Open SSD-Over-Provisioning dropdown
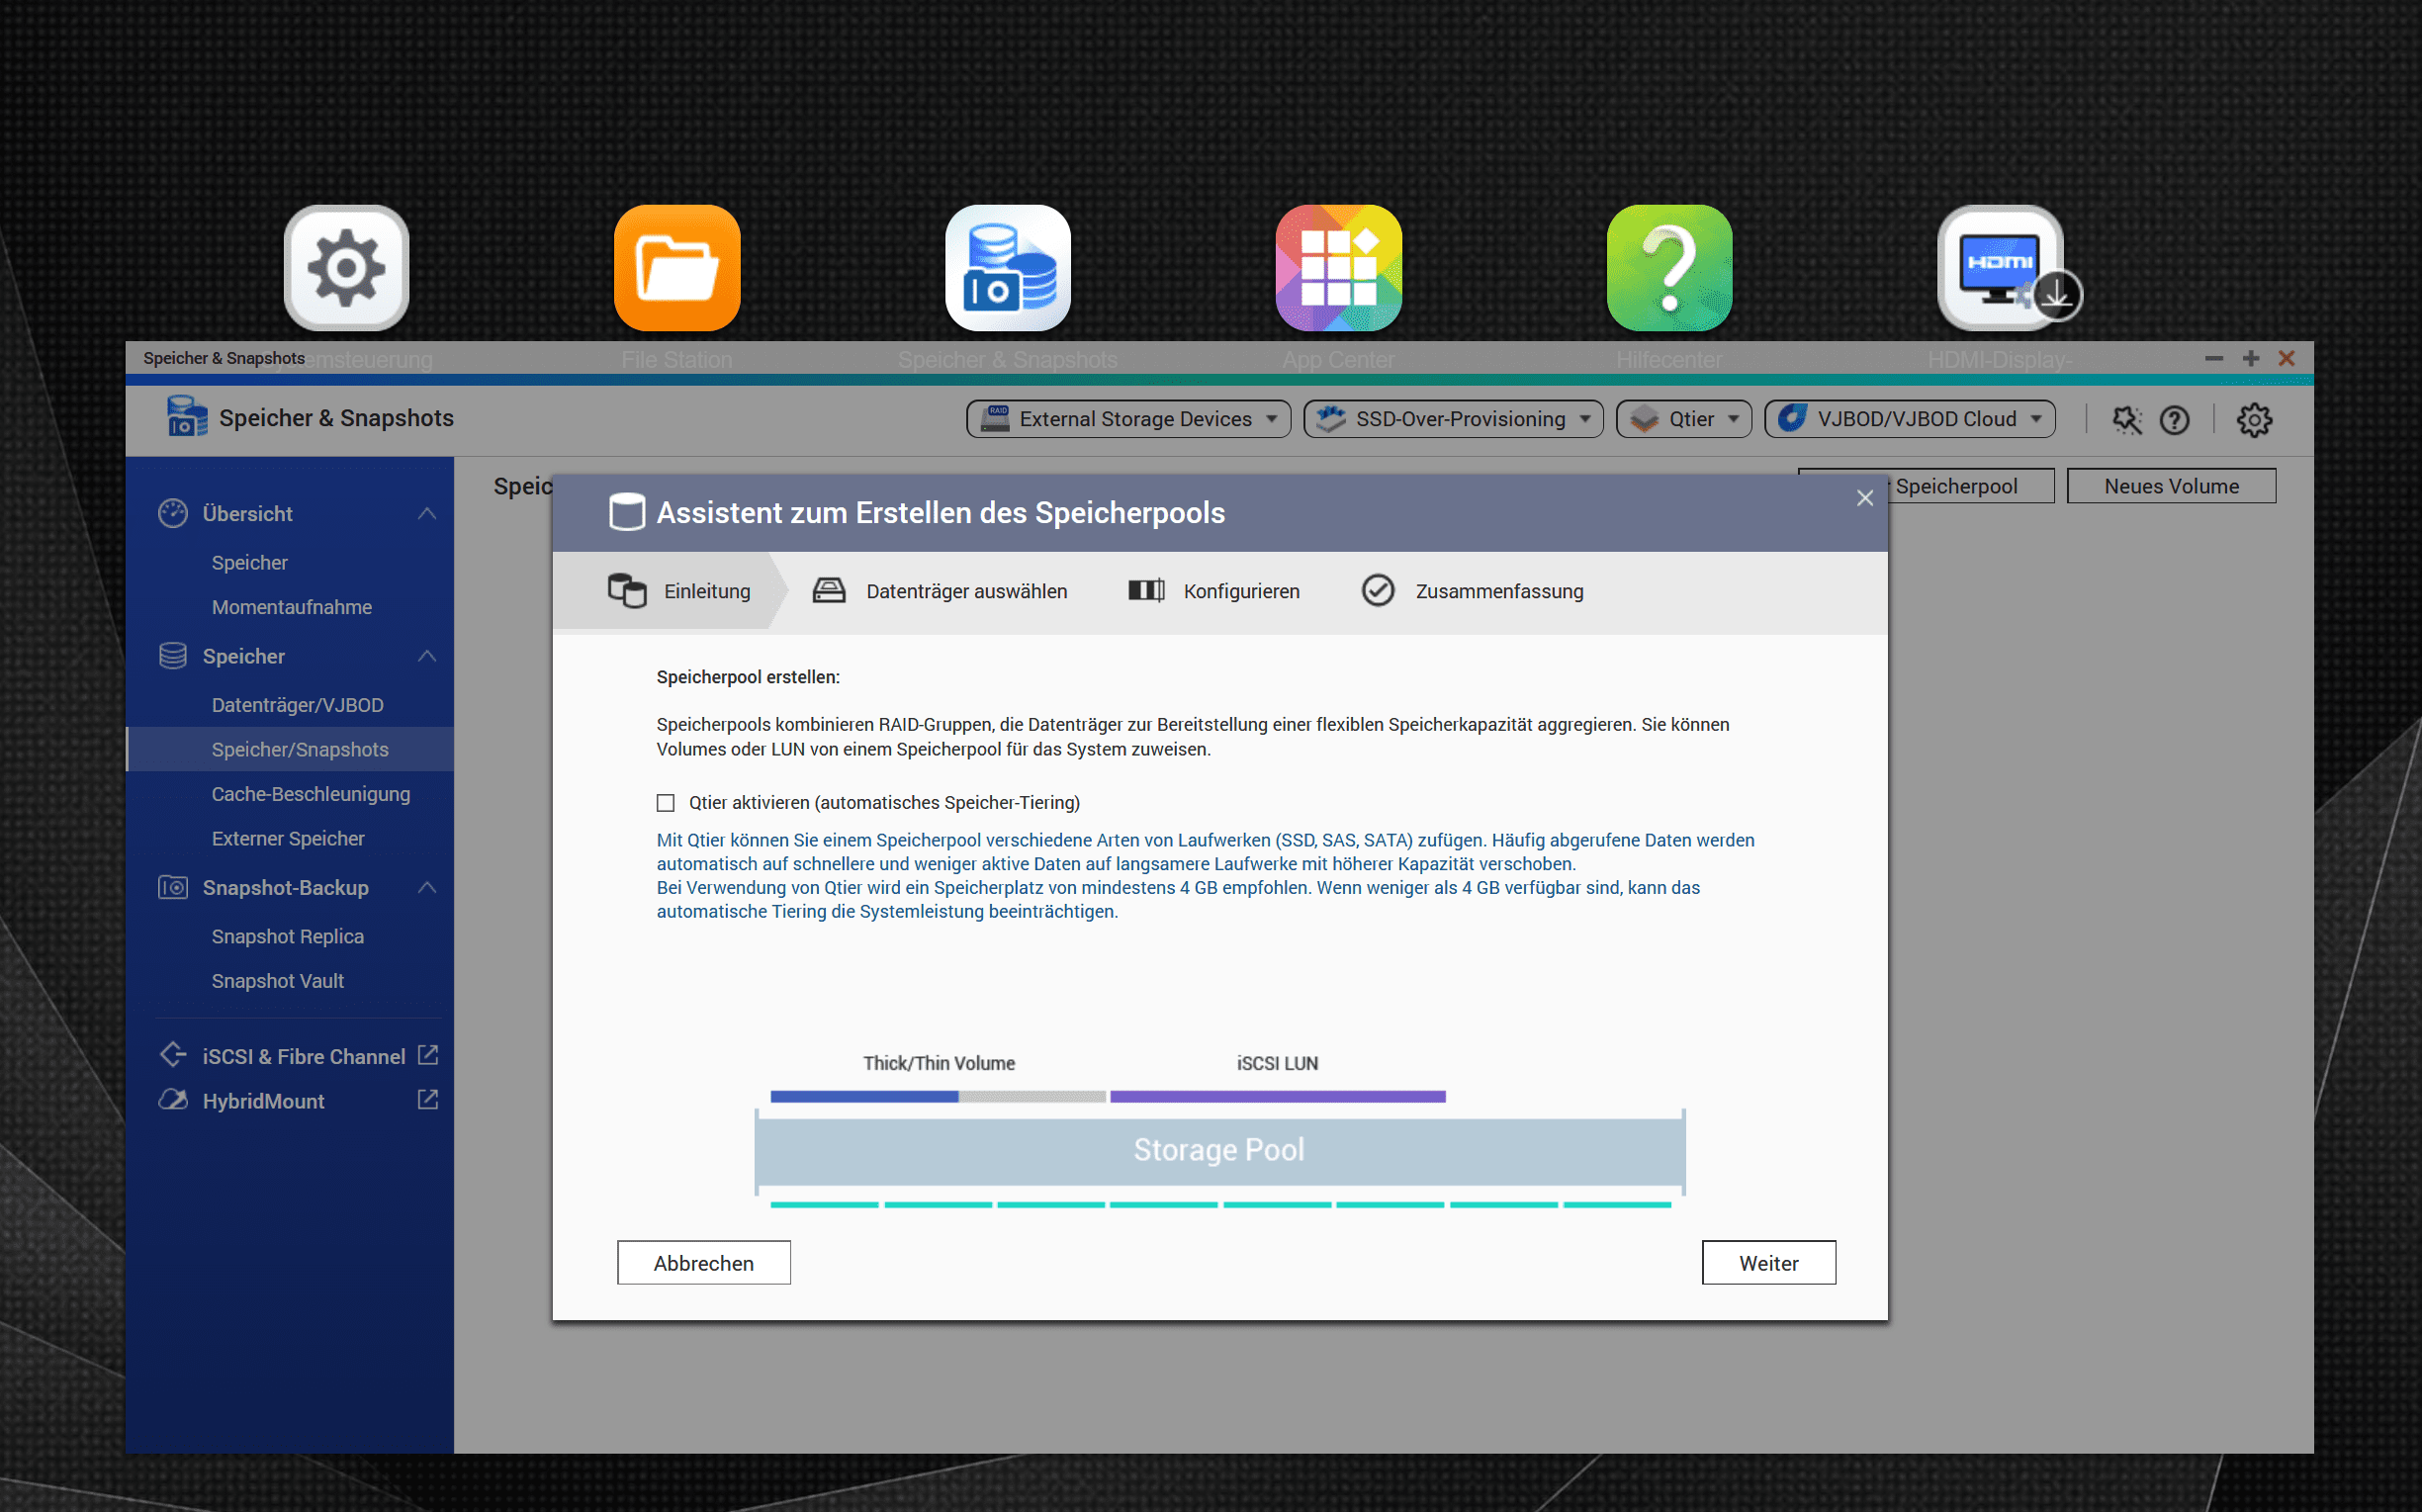The image size is (2422, 1512). coord(1453,419)
